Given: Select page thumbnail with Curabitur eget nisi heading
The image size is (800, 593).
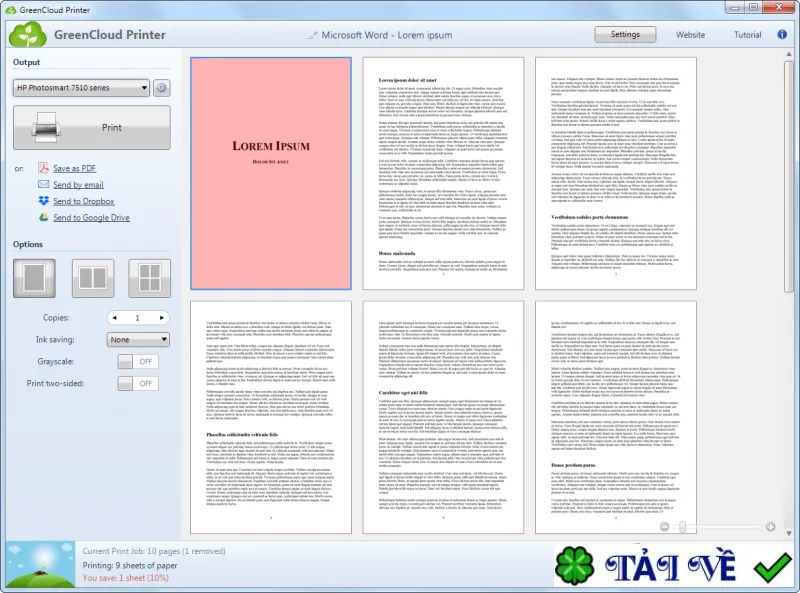Looking at the screenshot, I should tap(443, 417).
